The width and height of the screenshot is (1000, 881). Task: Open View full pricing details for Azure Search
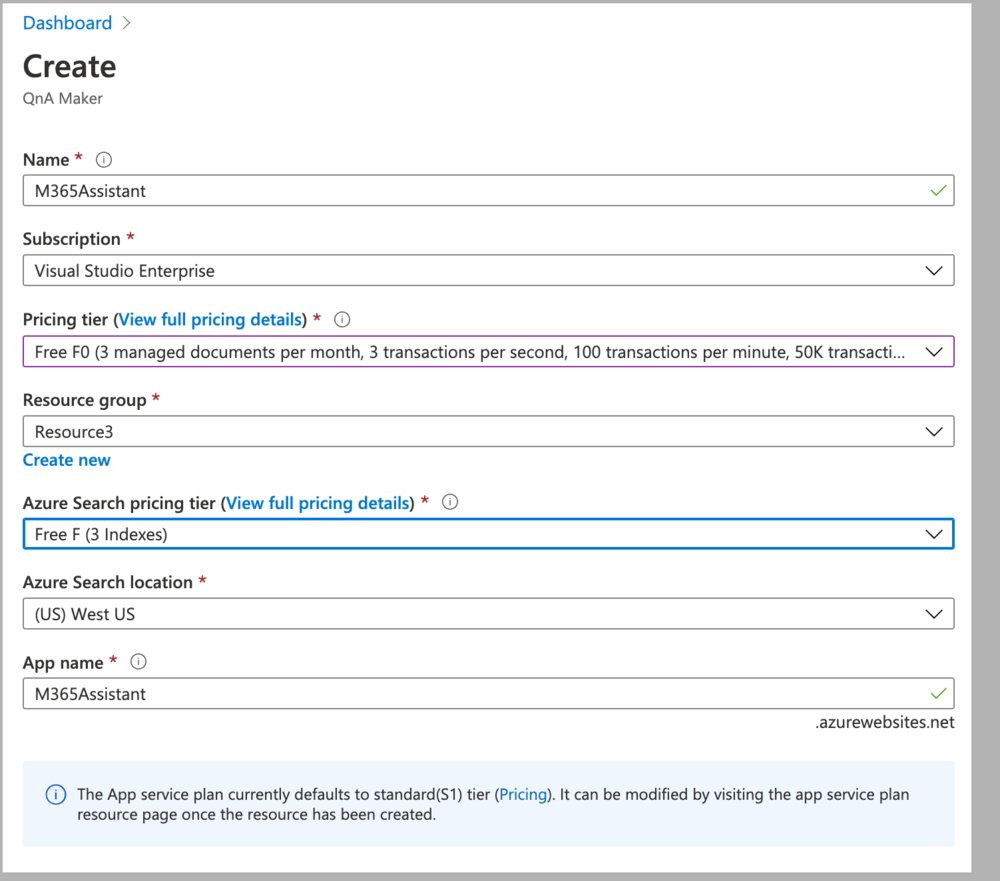[x=319, y=503]
